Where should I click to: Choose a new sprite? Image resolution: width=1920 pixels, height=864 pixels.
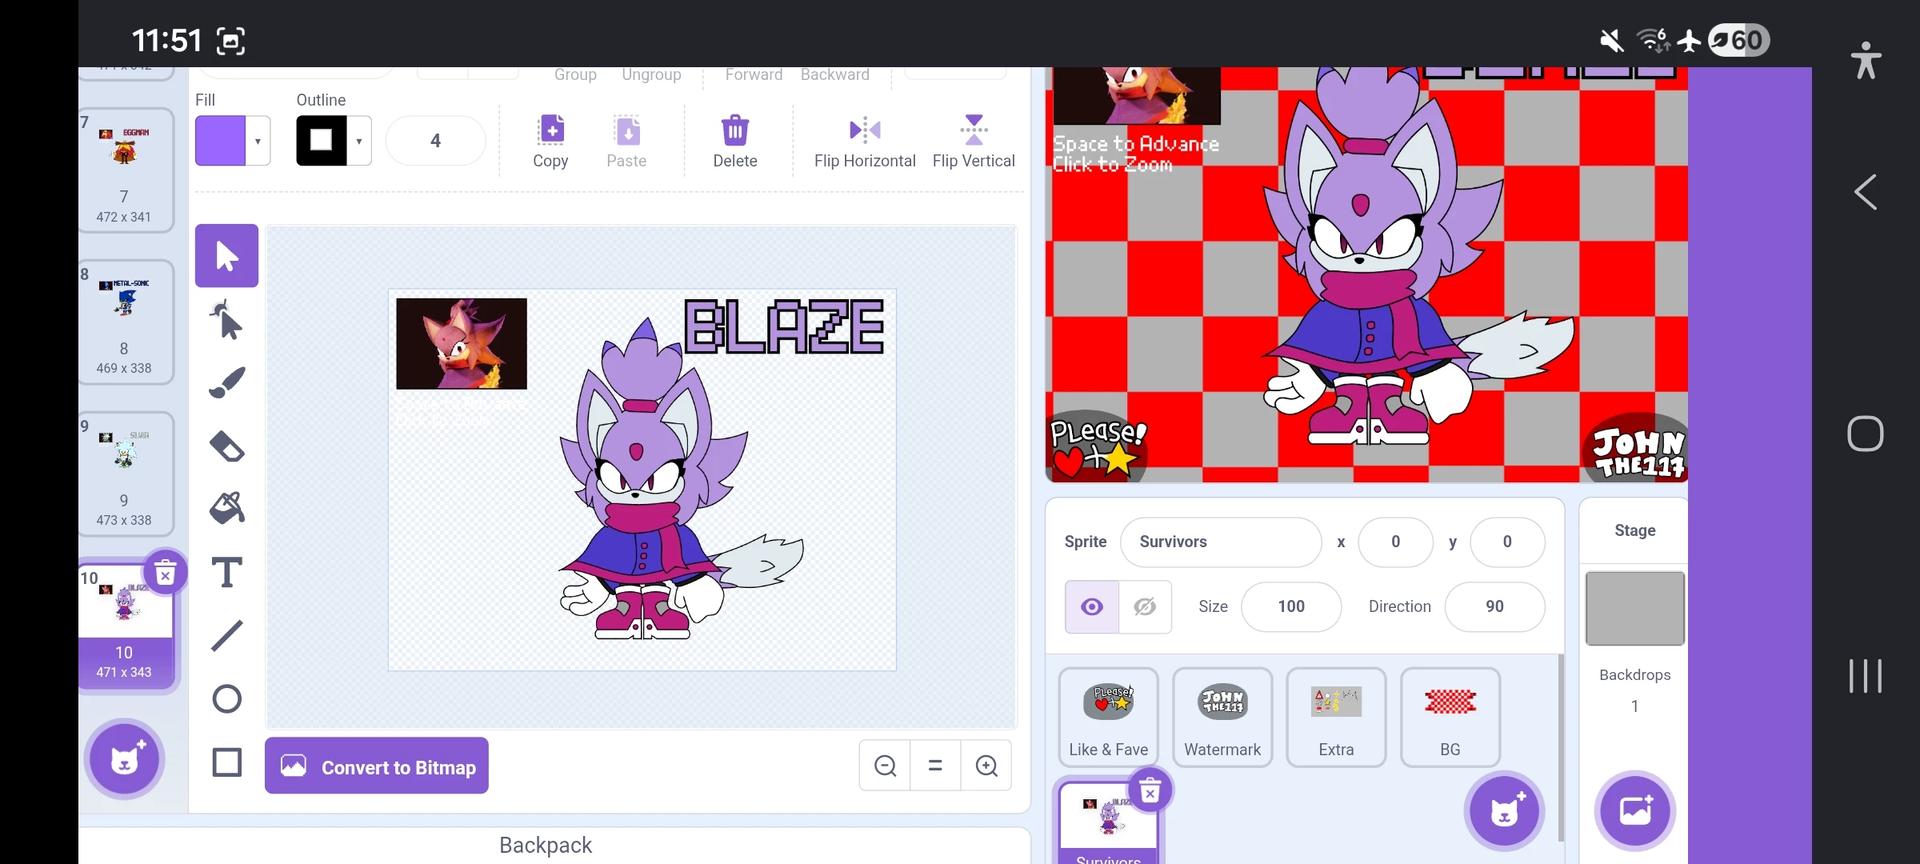pyautogui.click(x=1505, y=811)
